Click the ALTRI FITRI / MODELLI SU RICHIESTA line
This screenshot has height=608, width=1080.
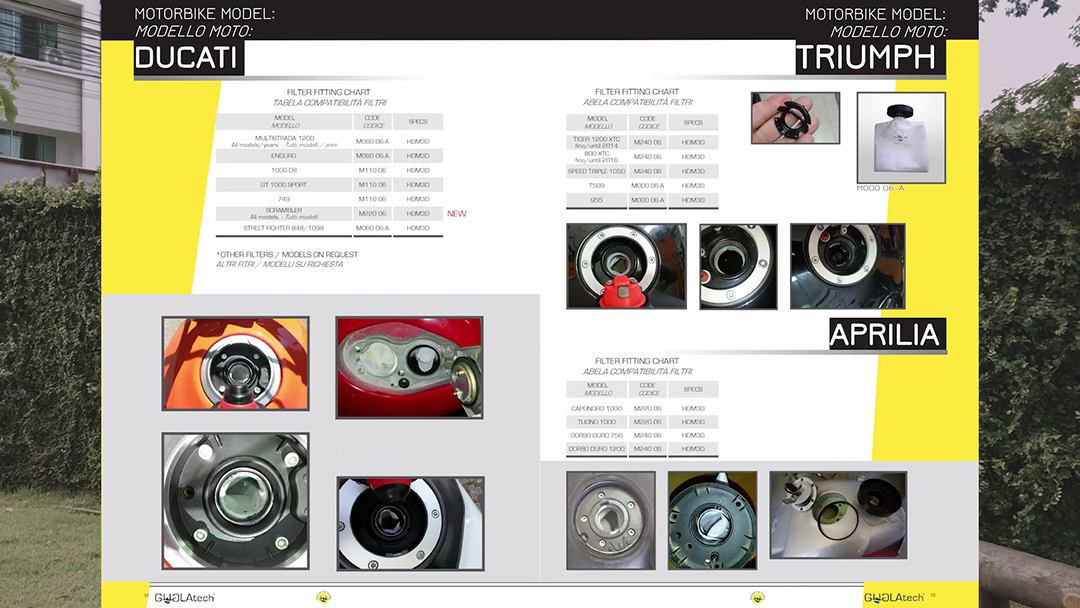[x=280, y=264]
